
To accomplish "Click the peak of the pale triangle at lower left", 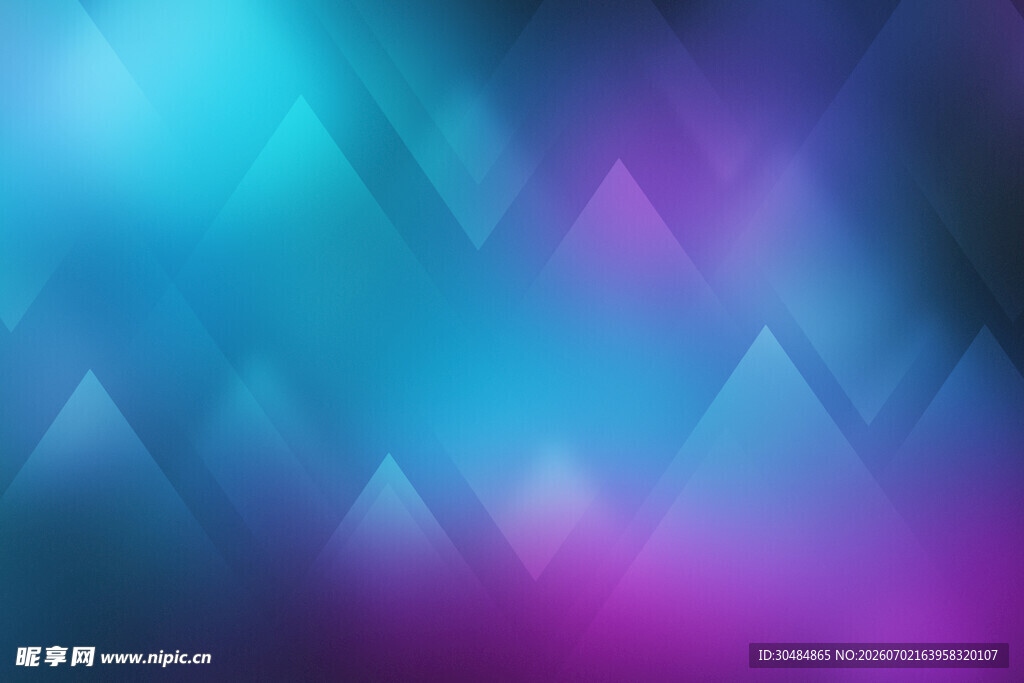I will point(90,370).
